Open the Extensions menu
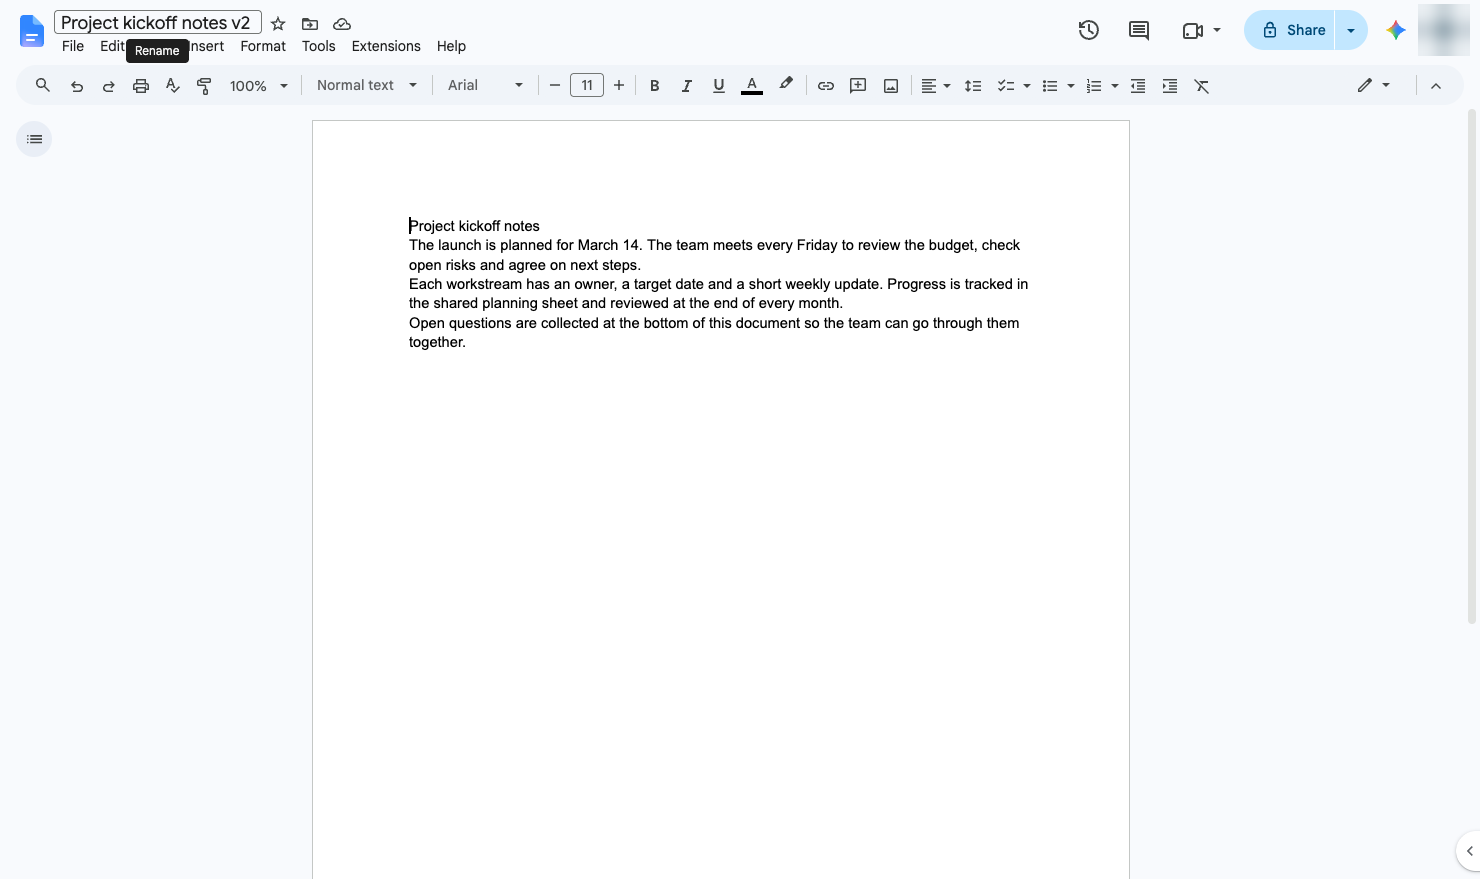Image resolution: width=1480 pixels, height=879 pixels. (386, 46)
